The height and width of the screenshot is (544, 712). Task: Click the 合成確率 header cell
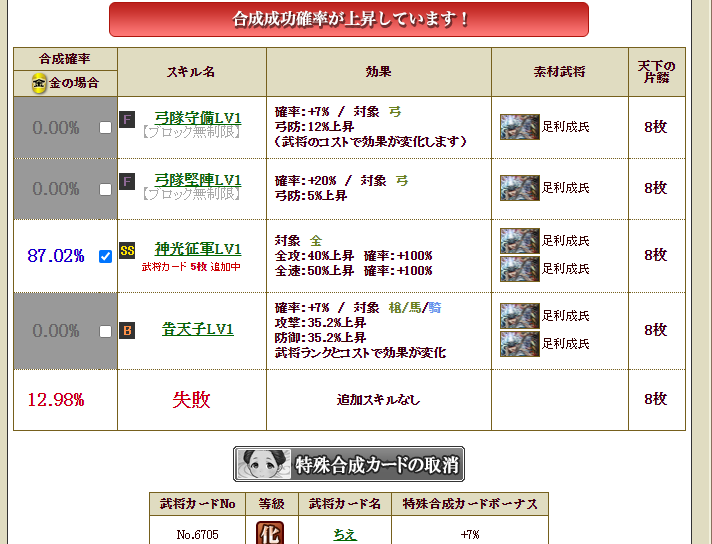(x=65, y=59)
